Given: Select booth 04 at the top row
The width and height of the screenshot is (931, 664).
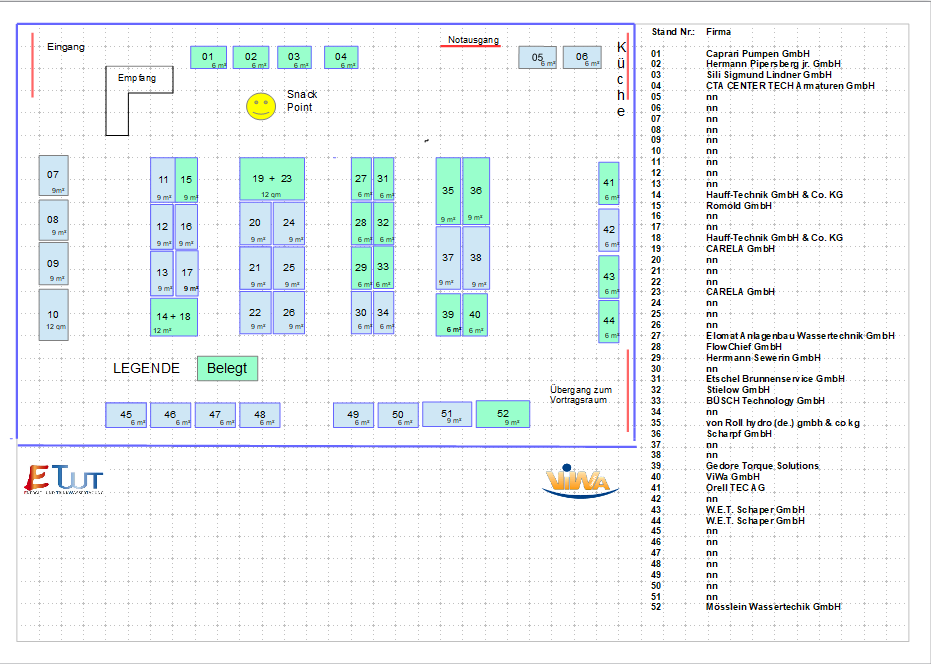Looking at the screenshot, I should coord(341,58).
